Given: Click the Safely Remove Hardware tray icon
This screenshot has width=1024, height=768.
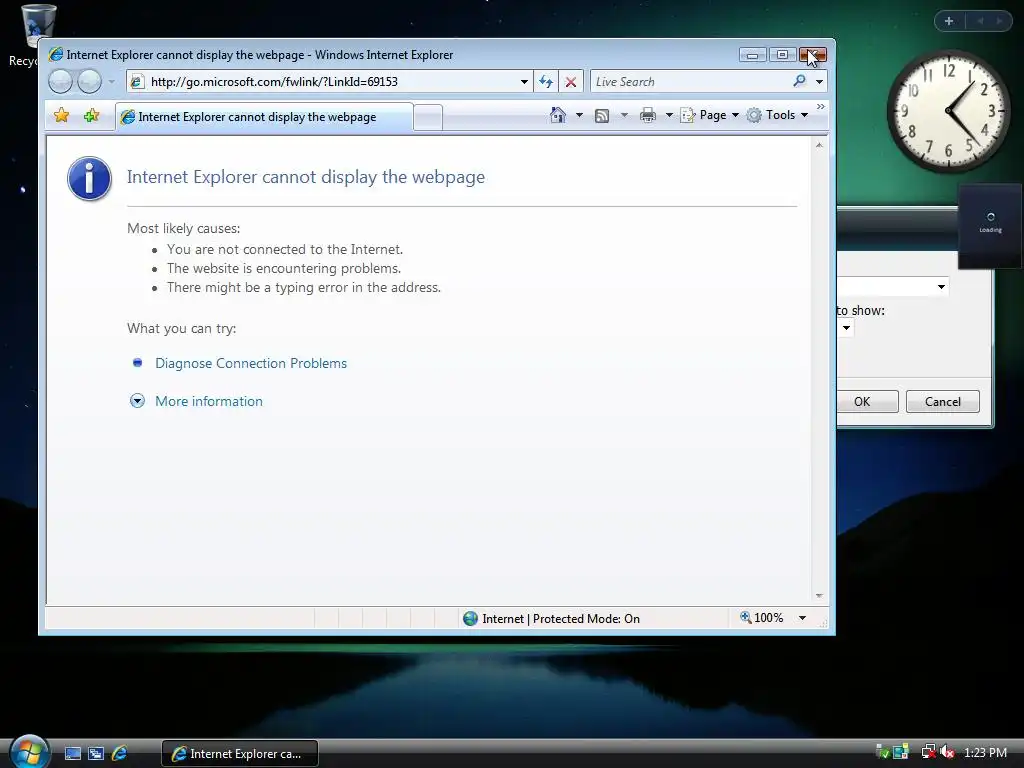Looking at the screenshot, I should coord(882,752).
